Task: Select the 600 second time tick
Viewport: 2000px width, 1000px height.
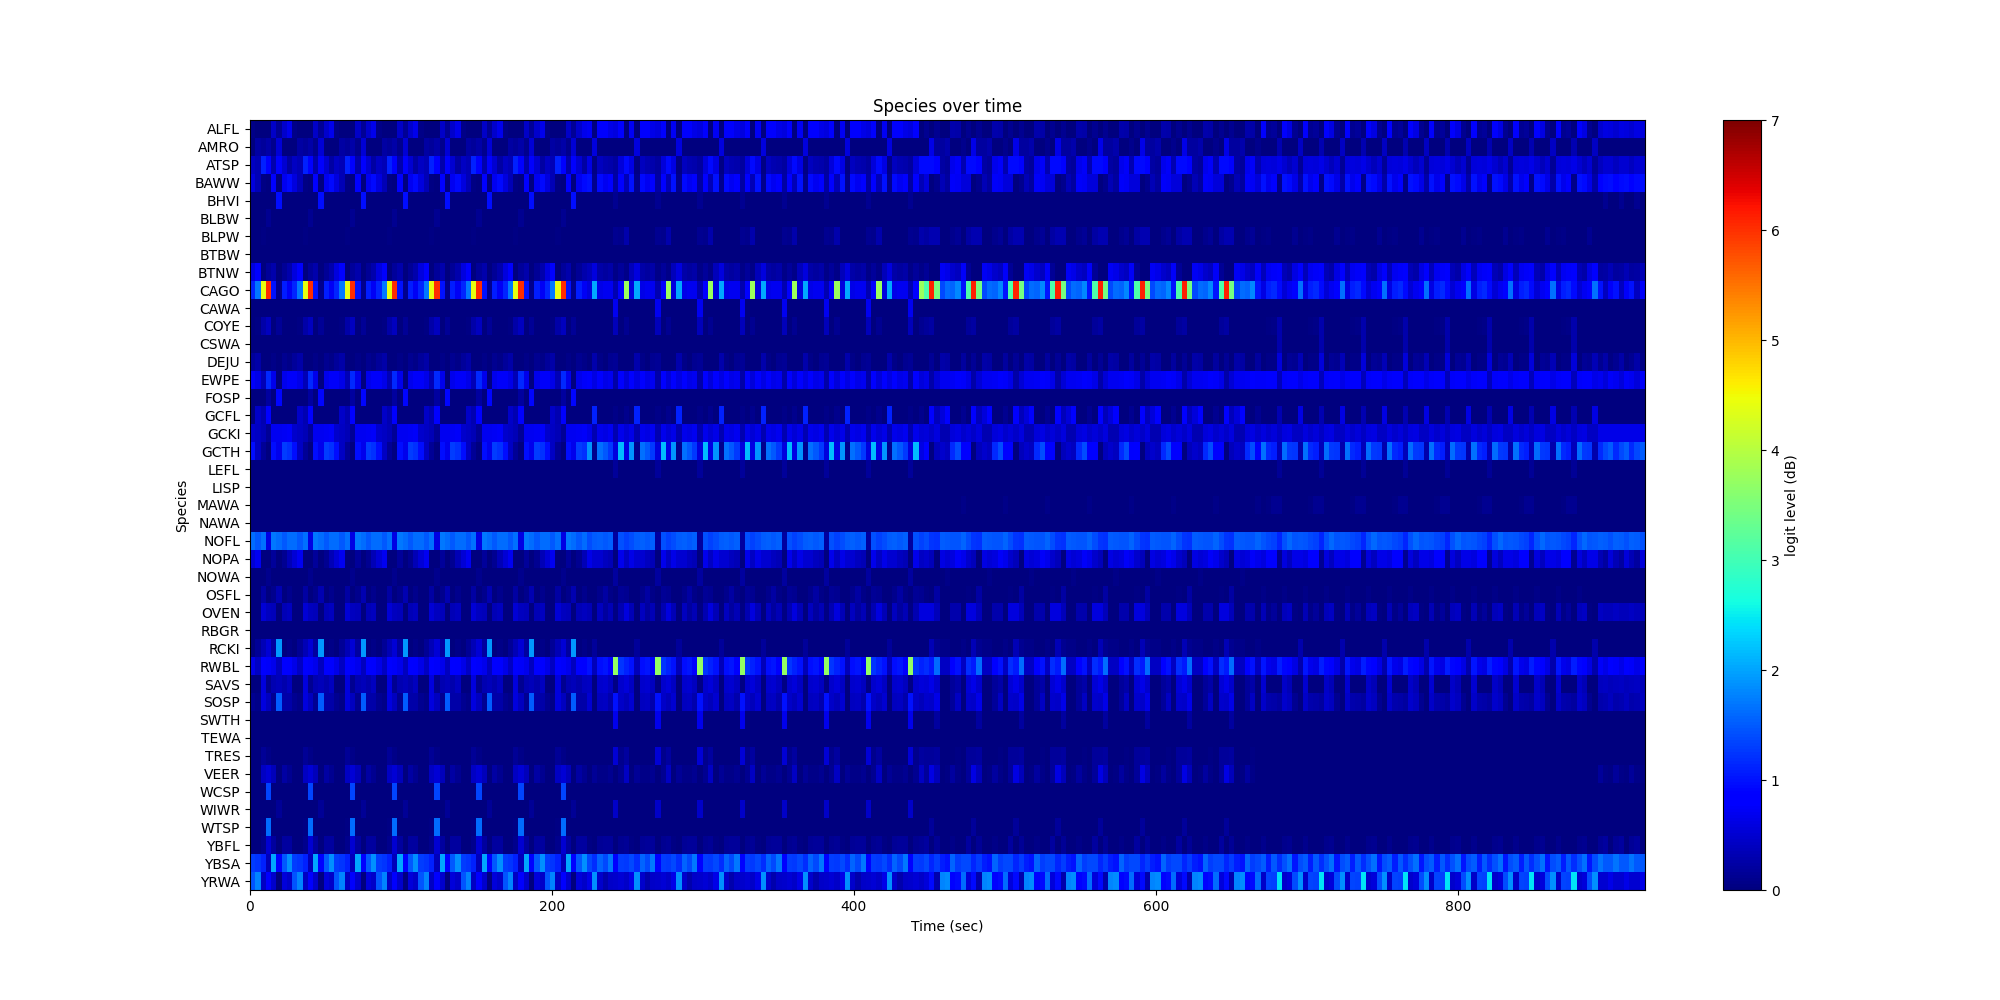Action: [1155, 907]
